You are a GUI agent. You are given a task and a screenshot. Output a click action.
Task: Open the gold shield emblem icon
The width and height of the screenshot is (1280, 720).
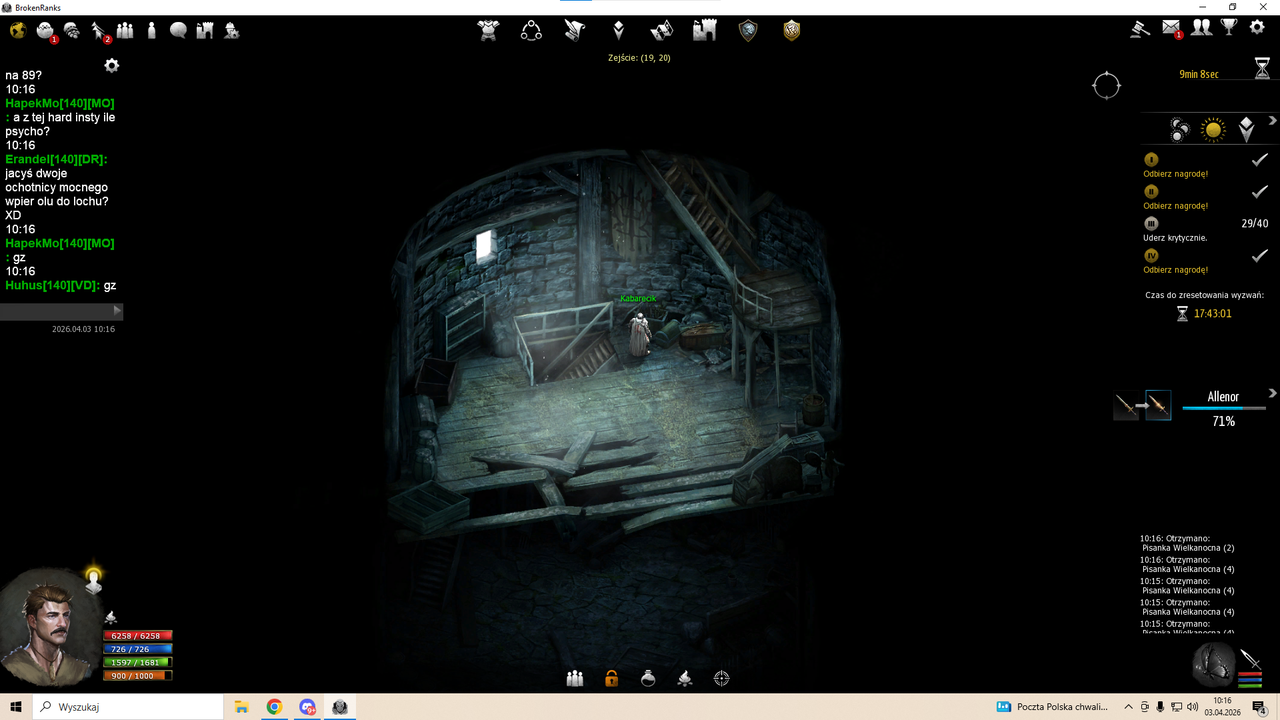[792, 30]
